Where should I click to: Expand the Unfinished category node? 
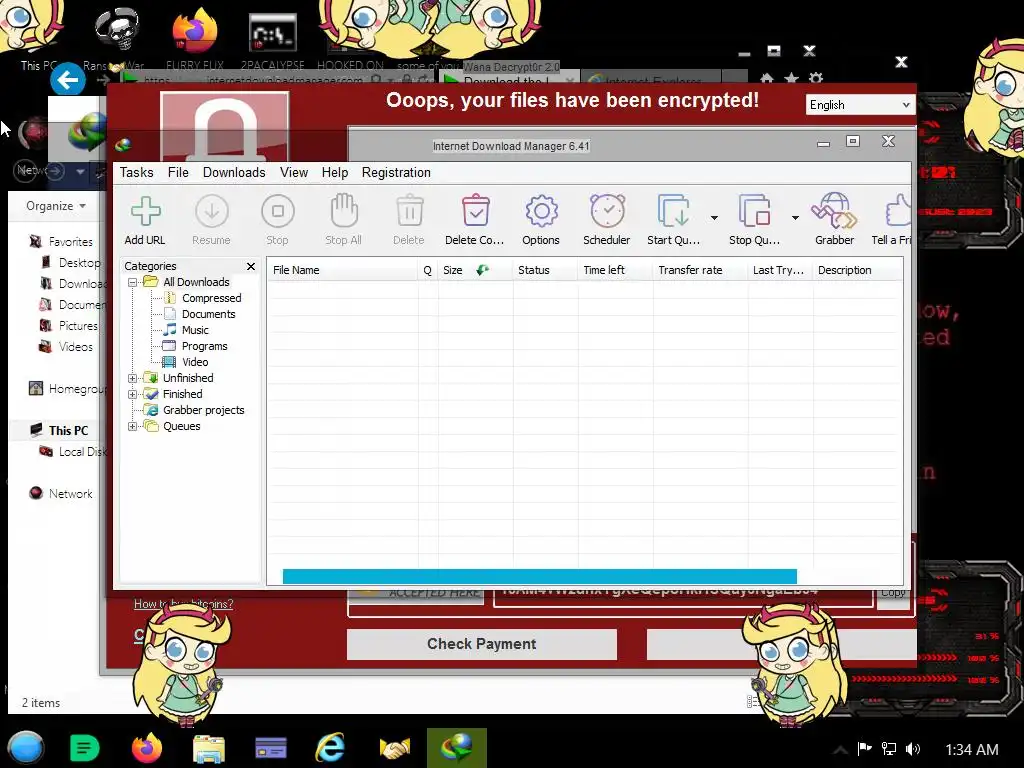point(133,378)
